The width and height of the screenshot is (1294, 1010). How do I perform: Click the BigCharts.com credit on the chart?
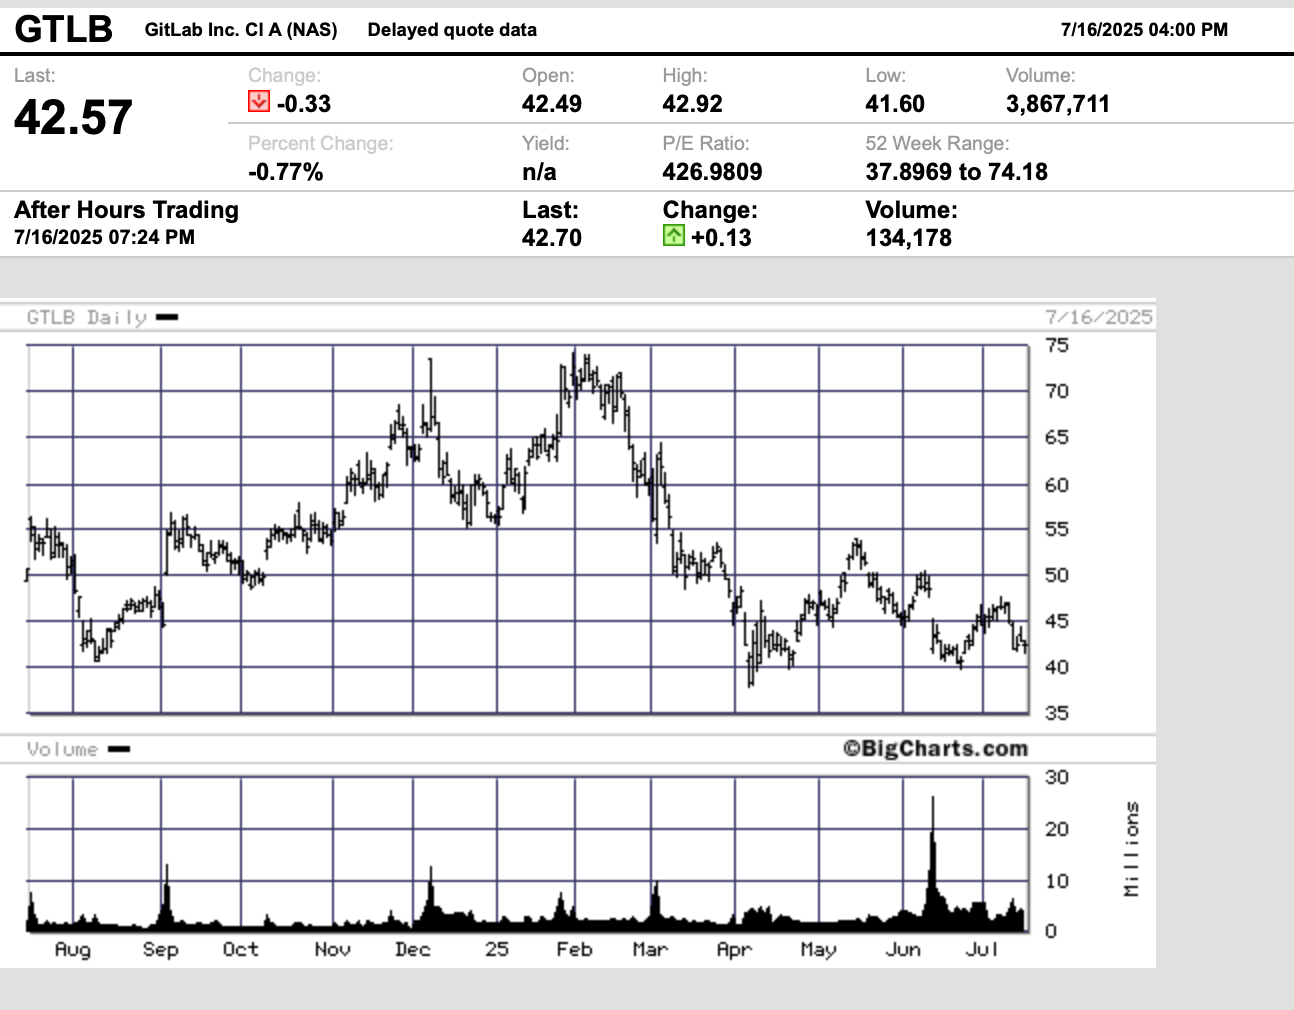coord(935,749)
